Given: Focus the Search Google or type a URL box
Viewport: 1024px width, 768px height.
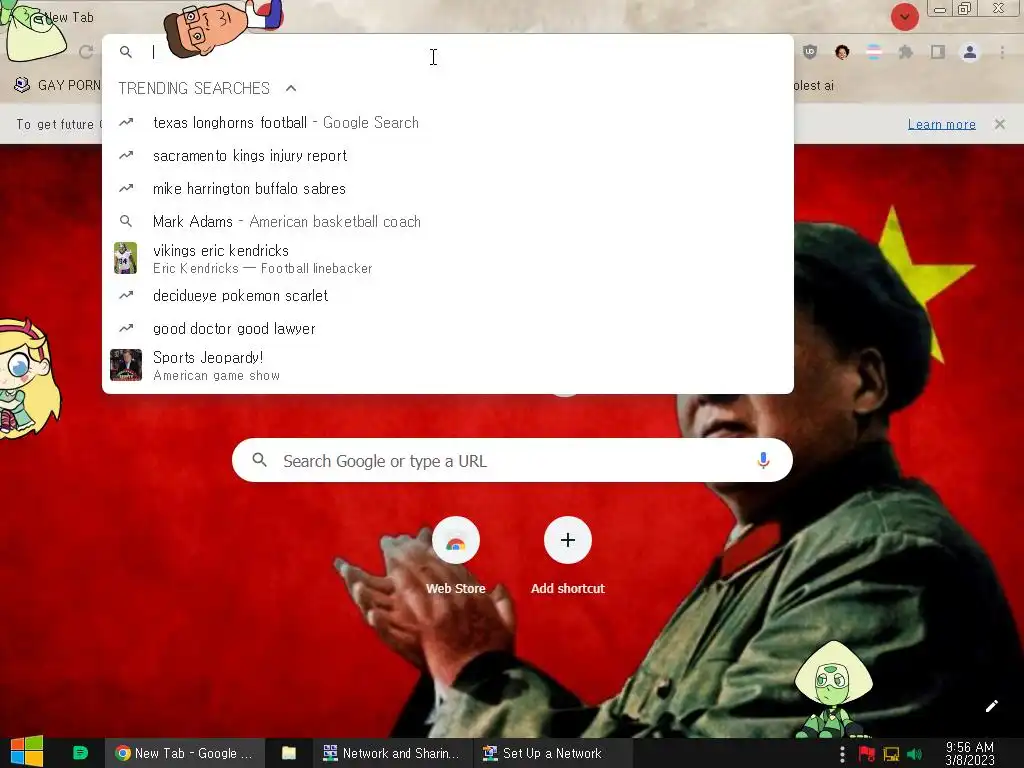Looking at the screenshot, I should pos(512,460).
